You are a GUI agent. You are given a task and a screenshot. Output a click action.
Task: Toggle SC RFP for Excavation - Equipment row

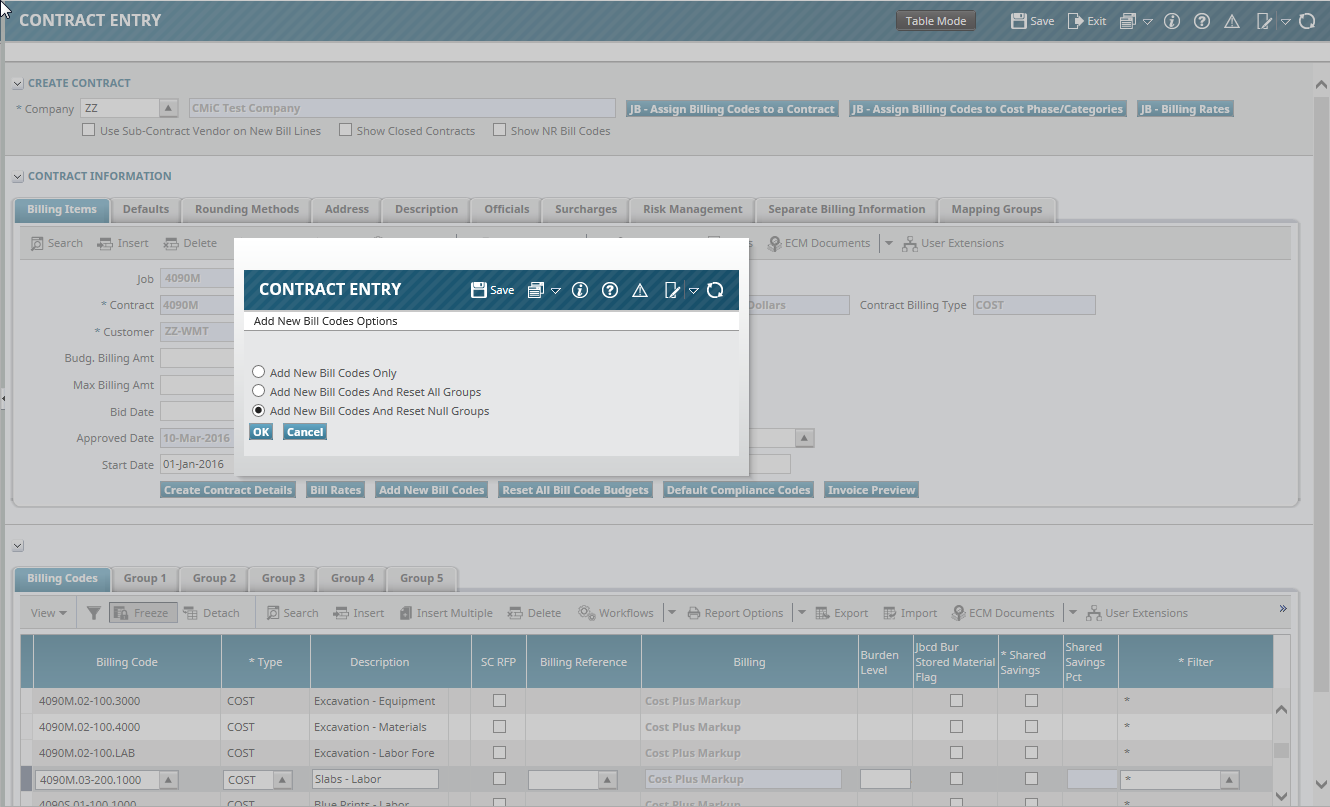pyautogui.click(x=499, y=701)
